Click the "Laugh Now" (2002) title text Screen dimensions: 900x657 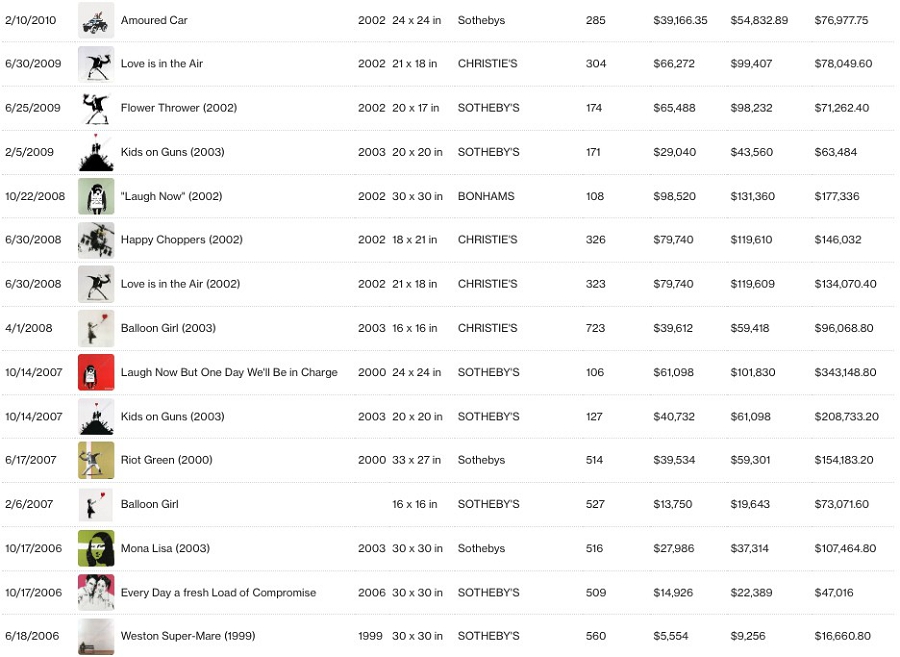point(171,196)
